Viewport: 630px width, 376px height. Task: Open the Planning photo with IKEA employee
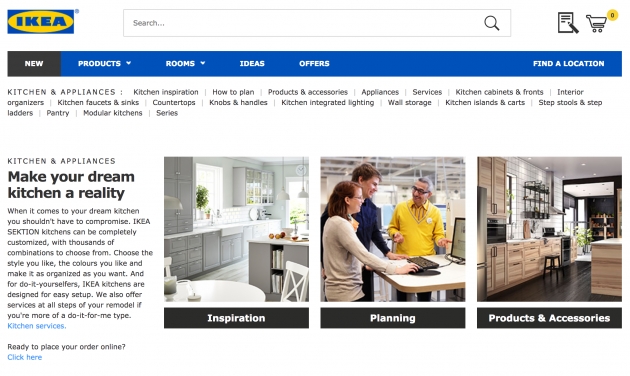[393, 229]
